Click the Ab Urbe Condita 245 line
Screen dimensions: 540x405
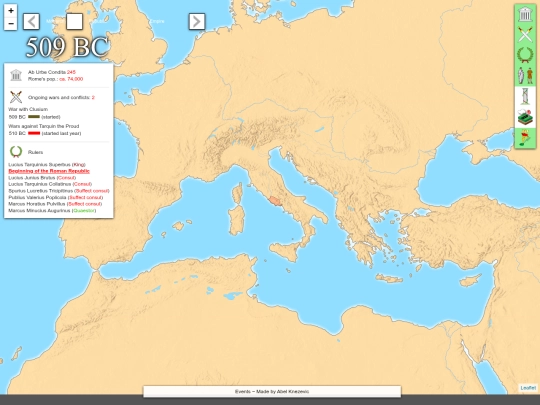pyautogui.click(x=52, y=72)
